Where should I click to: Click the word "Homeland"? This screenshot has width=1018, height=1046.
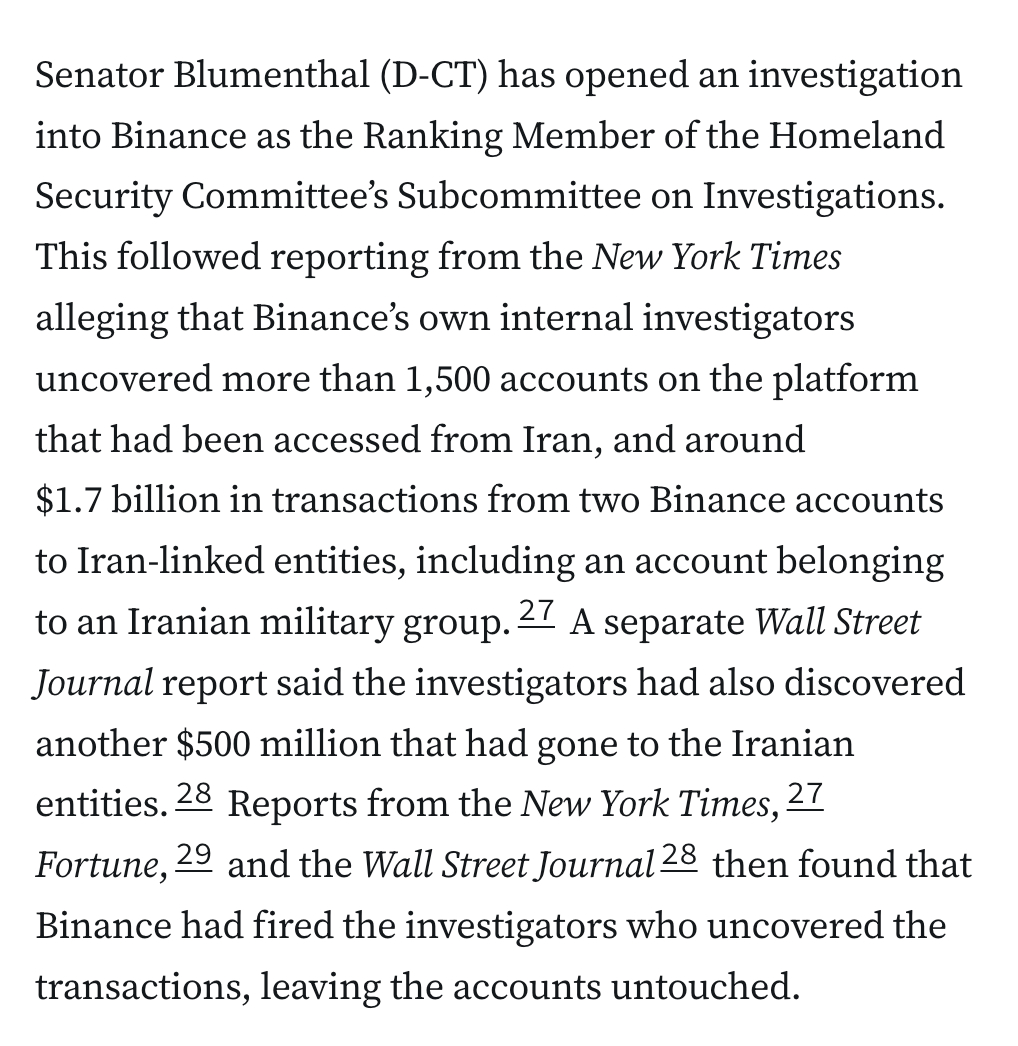pos(857,136)
